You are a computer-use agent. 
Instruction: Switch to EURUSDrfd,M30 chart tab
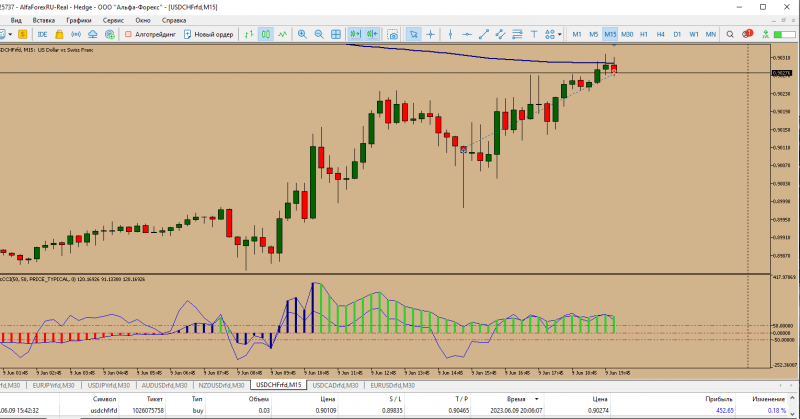click(x=392, y=385)
